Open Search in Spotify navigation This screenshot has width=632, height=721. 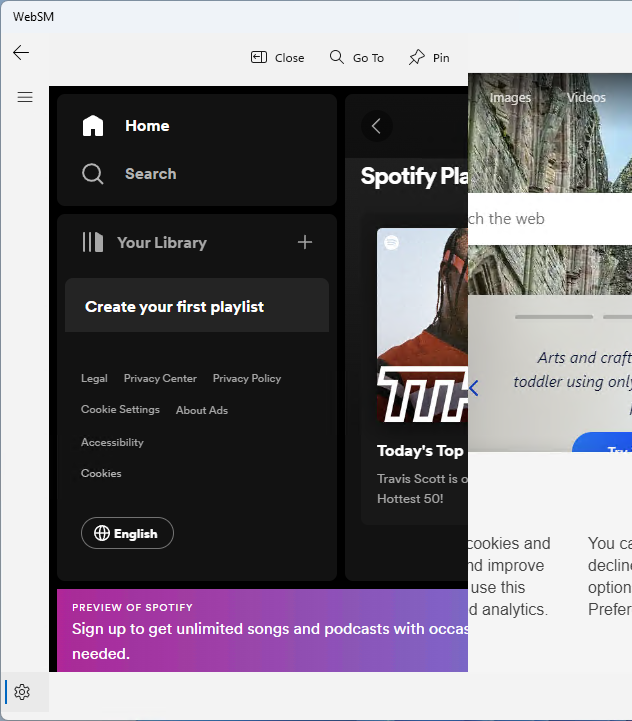[x=150, y=174]
